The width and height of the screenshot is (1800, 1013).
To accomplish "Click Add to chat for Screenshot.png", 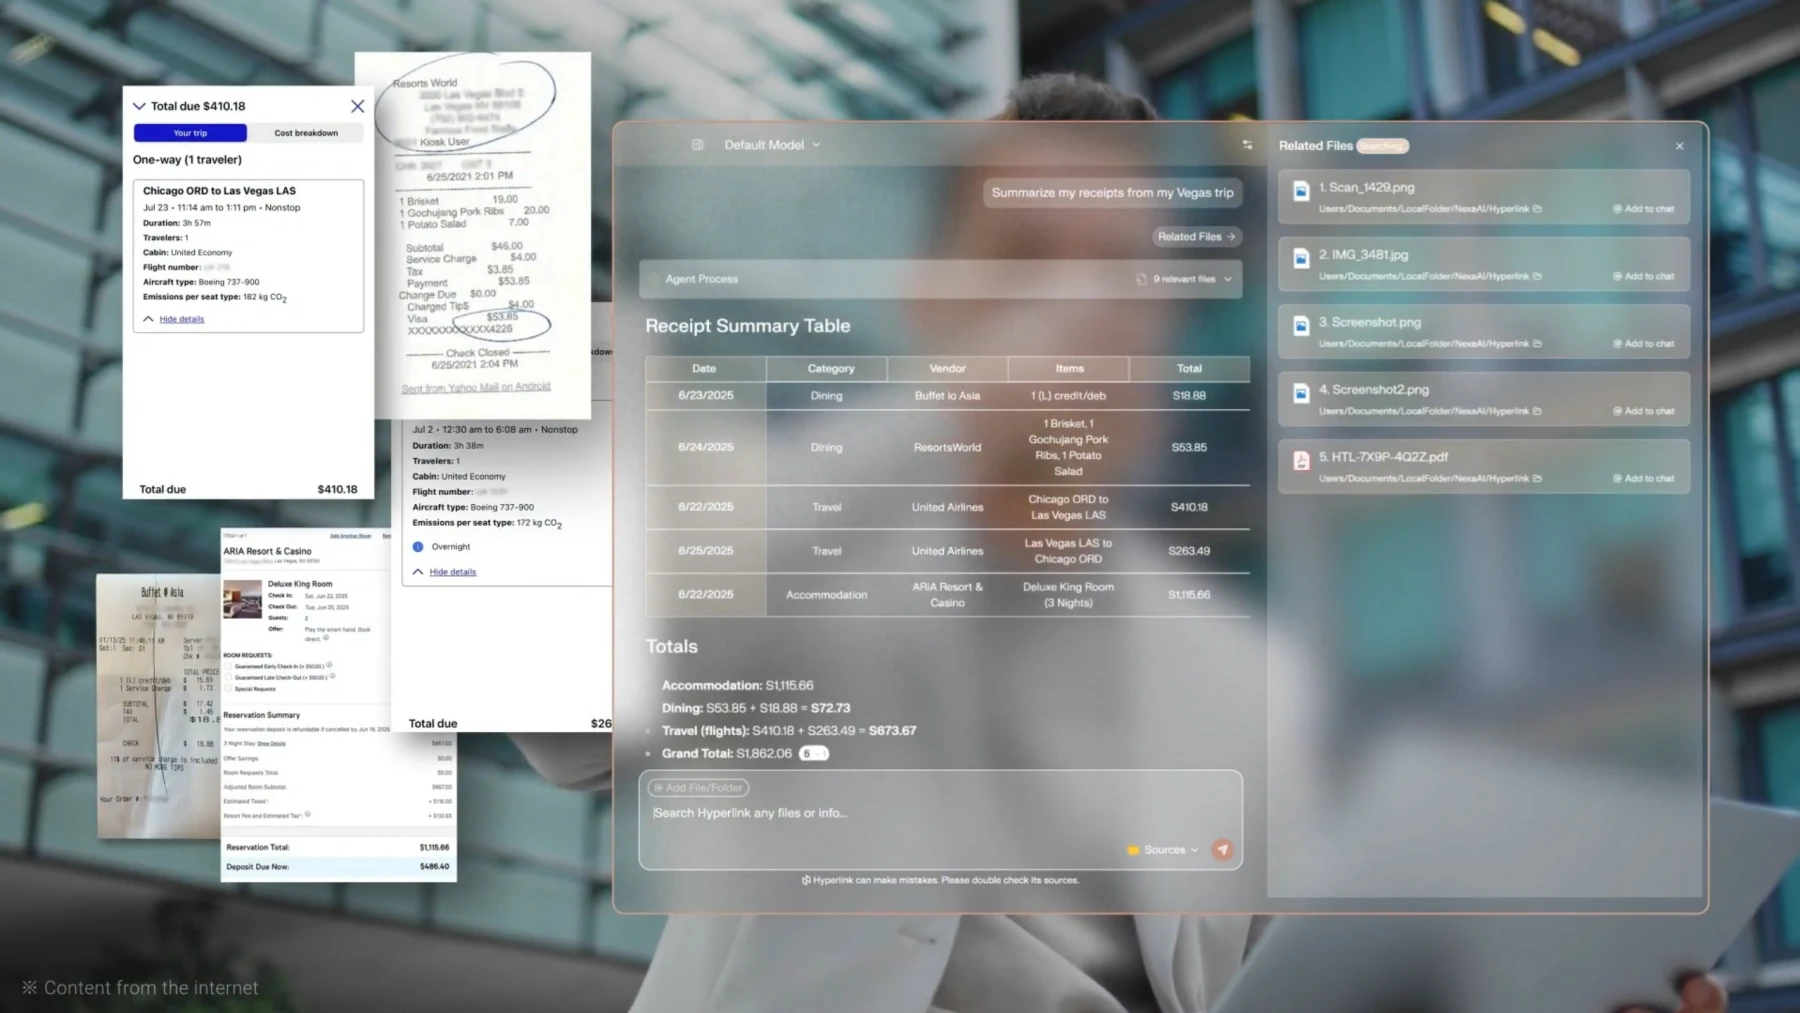I will pos(1643,344).
